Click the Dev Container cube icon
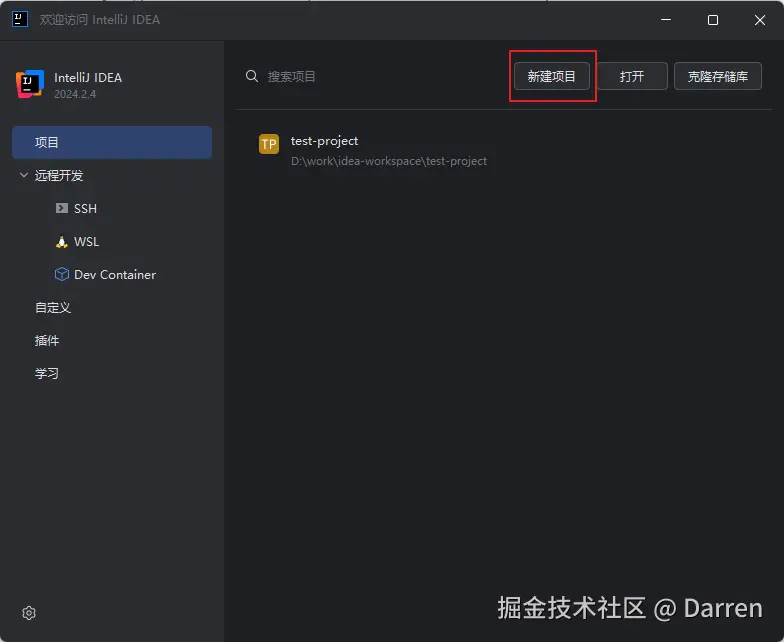Image resolution: width=784 pixels, height=642 pixels. [x=62, y=274]
